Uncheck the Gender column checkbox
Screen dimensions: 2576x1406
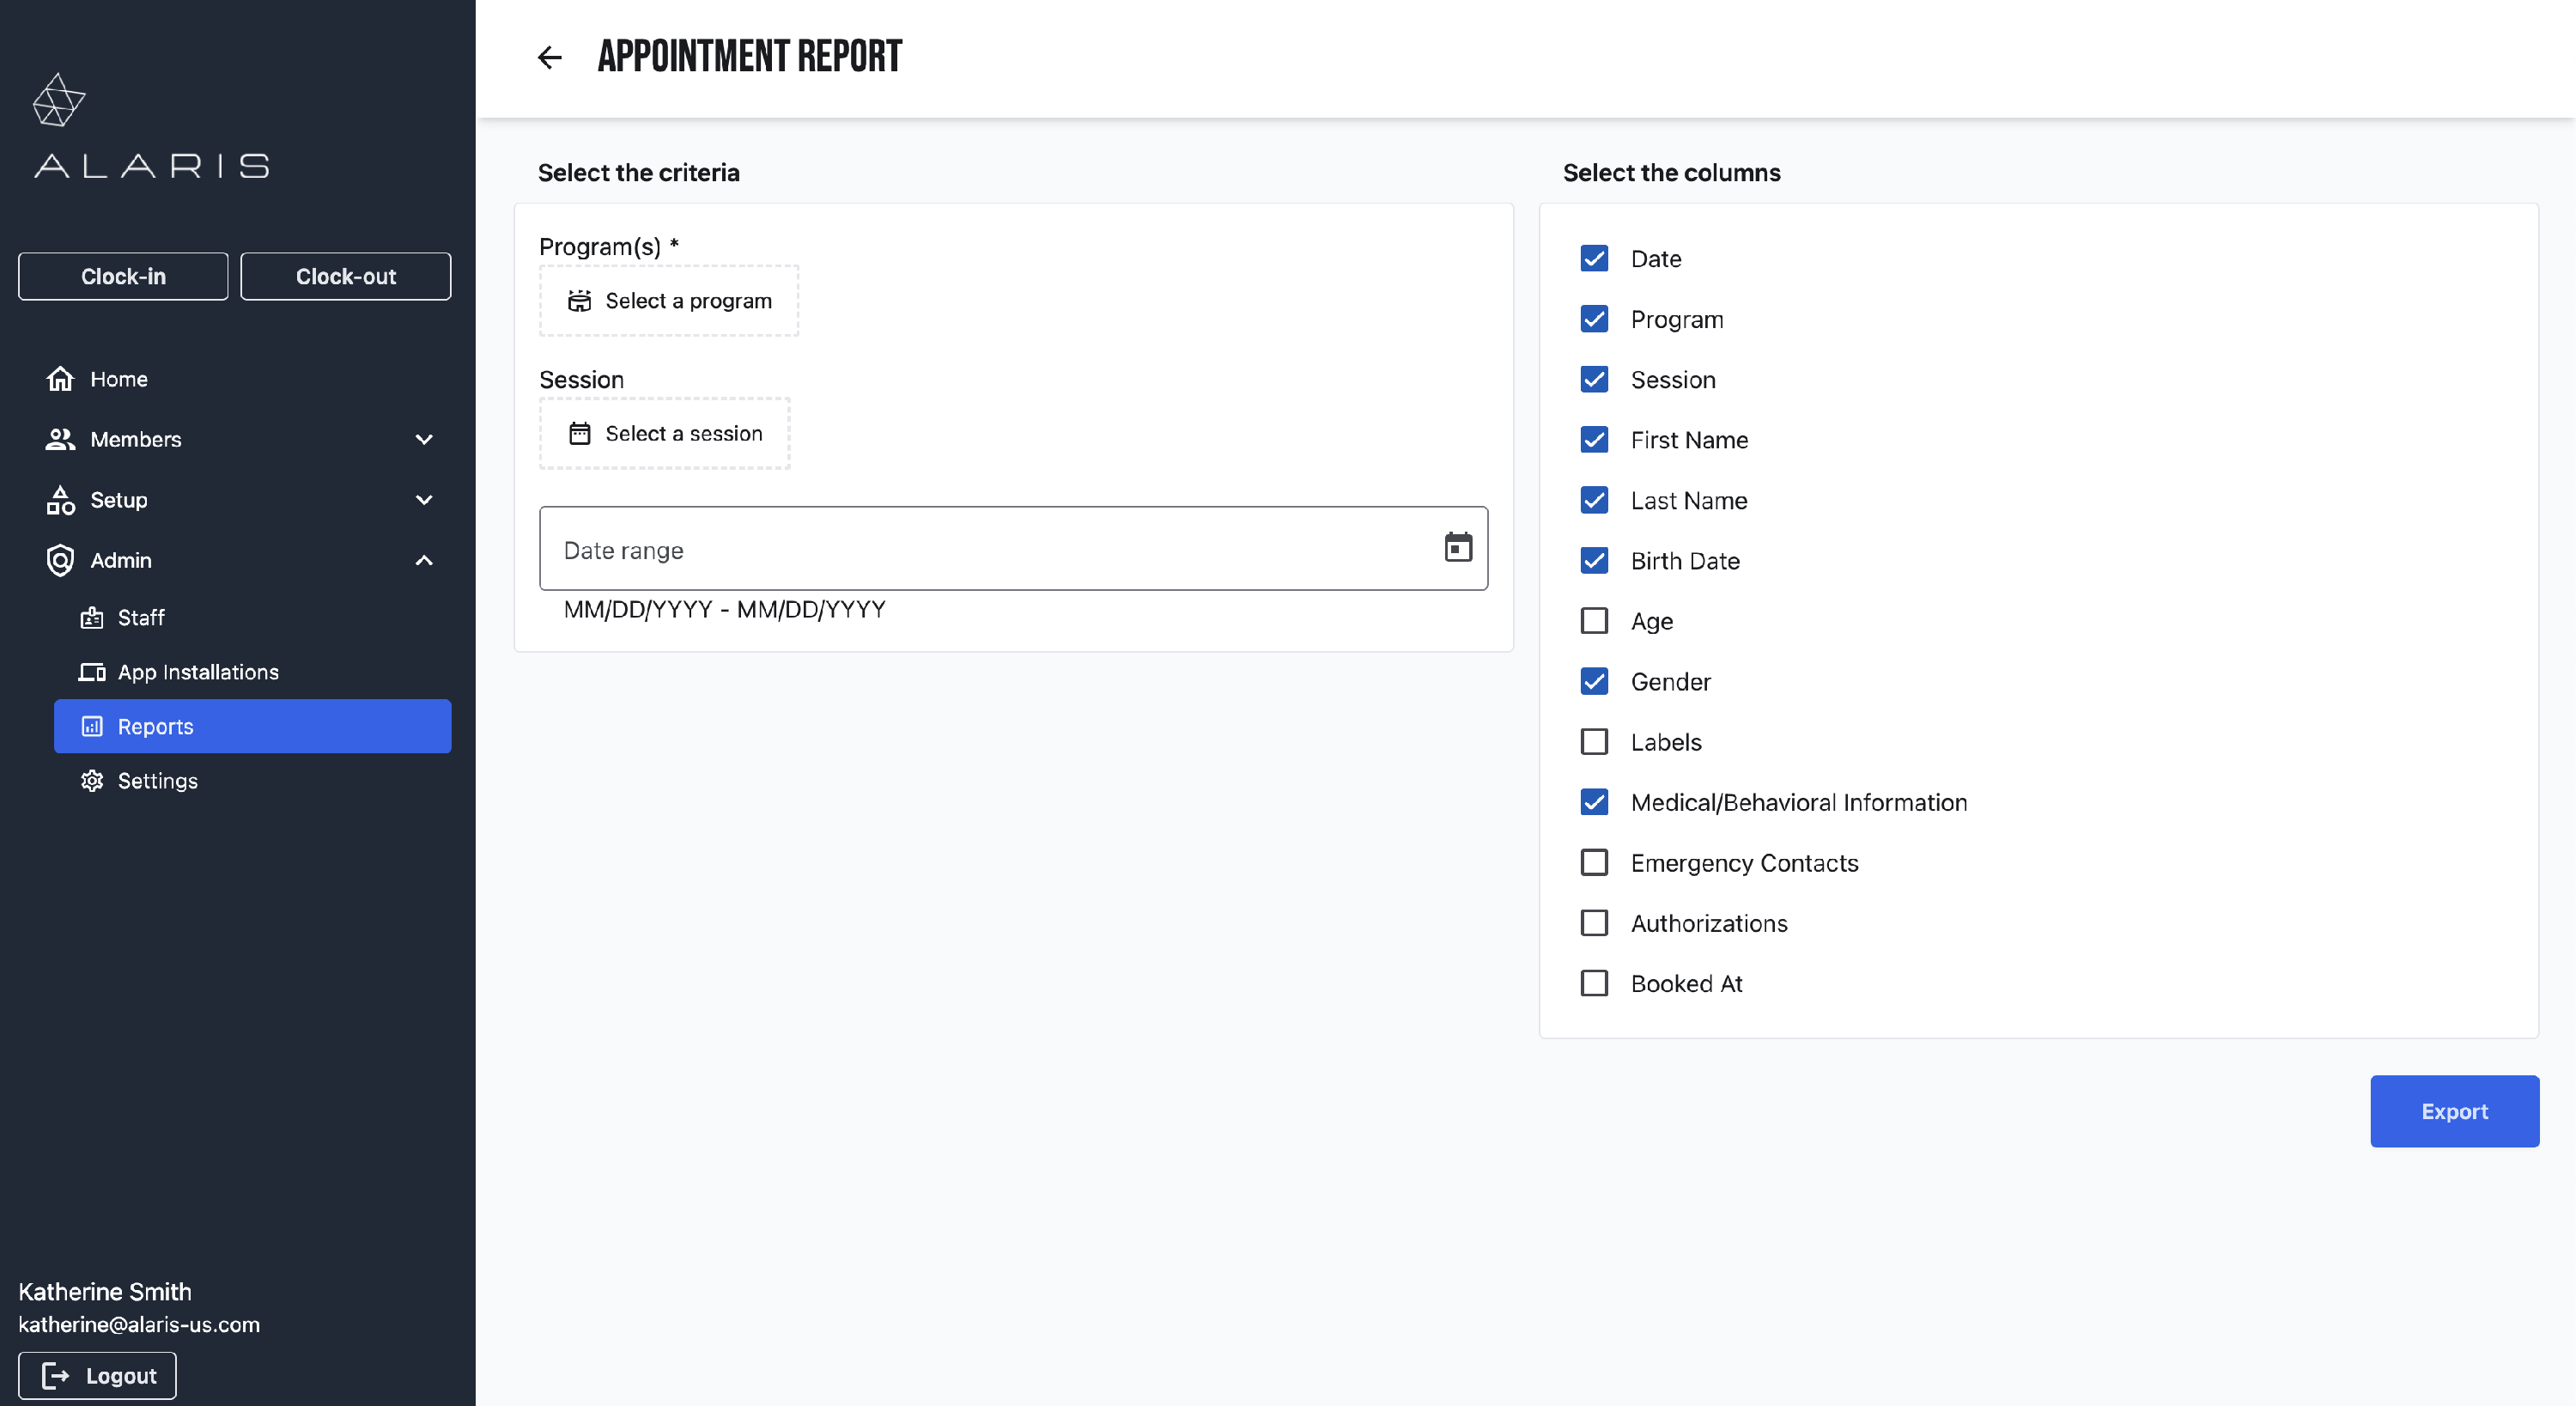tap(1594, 681)
